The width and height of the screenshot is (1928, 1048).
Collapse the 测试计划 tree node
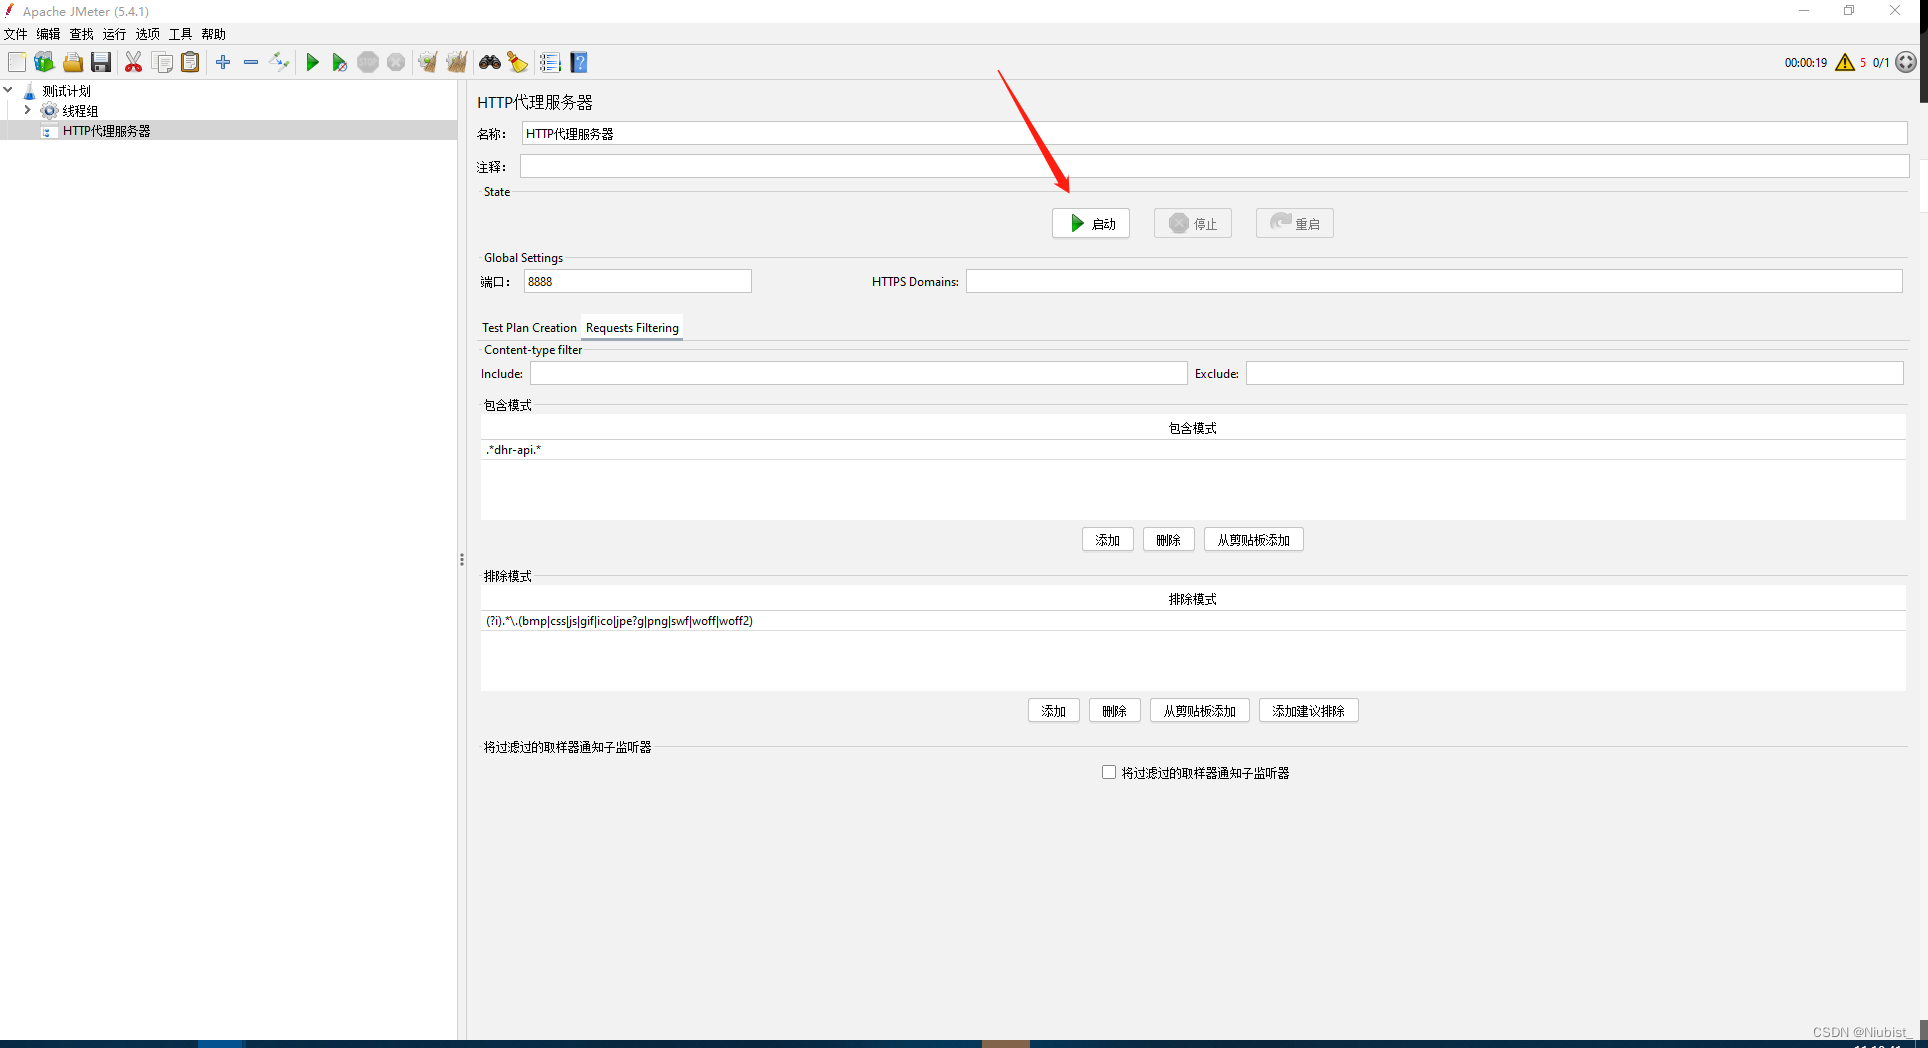(x=8, y=90)
